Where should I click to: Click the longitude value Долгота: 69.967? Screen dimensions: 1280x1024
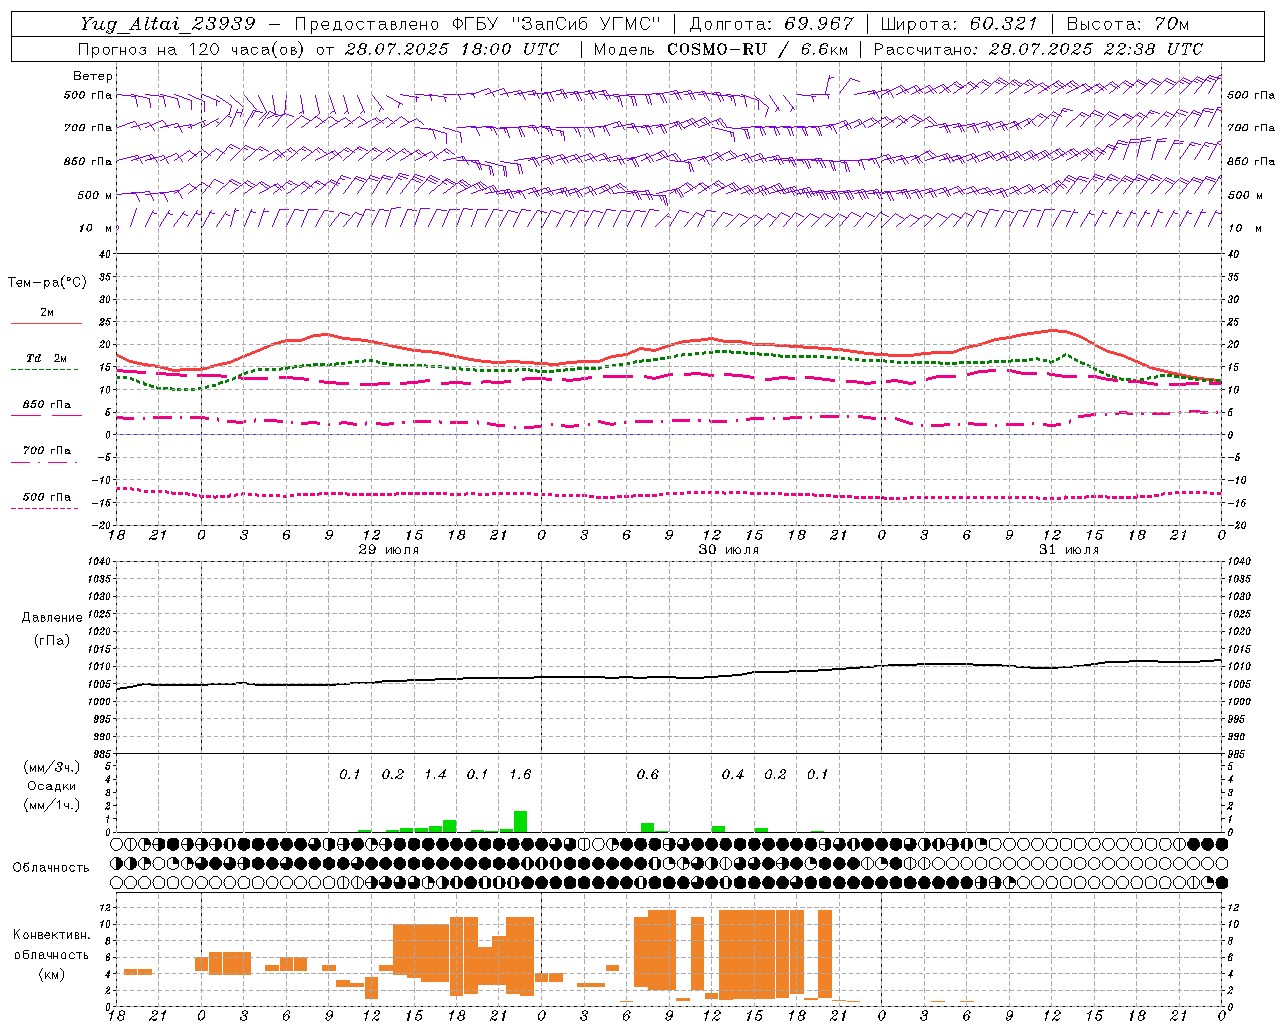(x=771, y=24)
